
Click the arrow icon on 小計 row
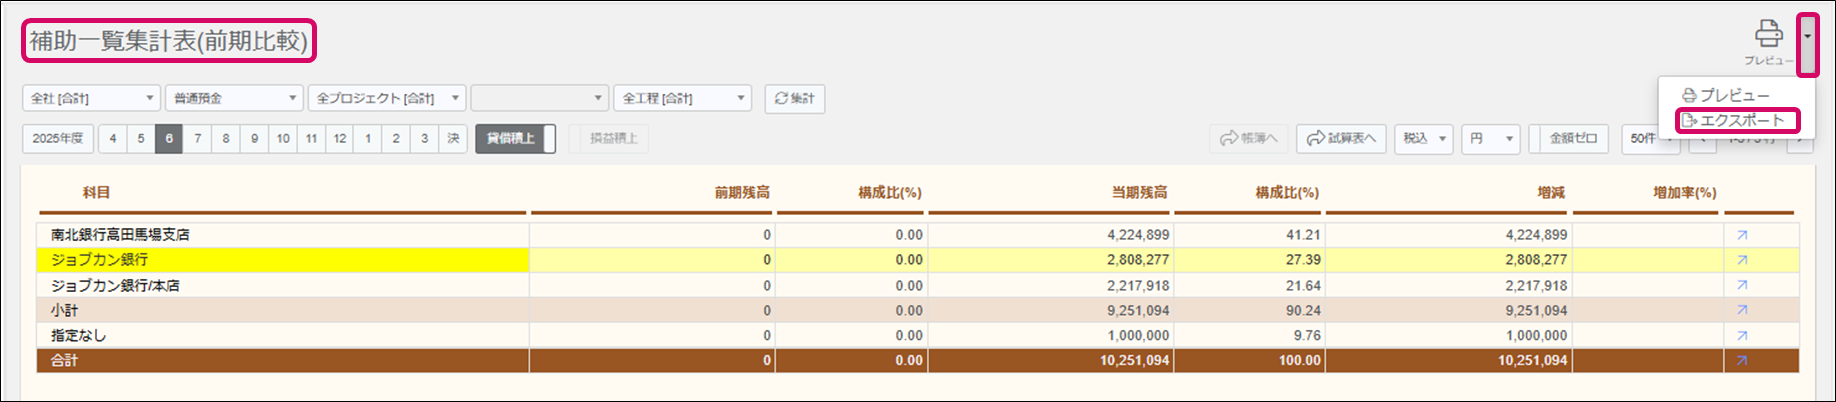1741,310
